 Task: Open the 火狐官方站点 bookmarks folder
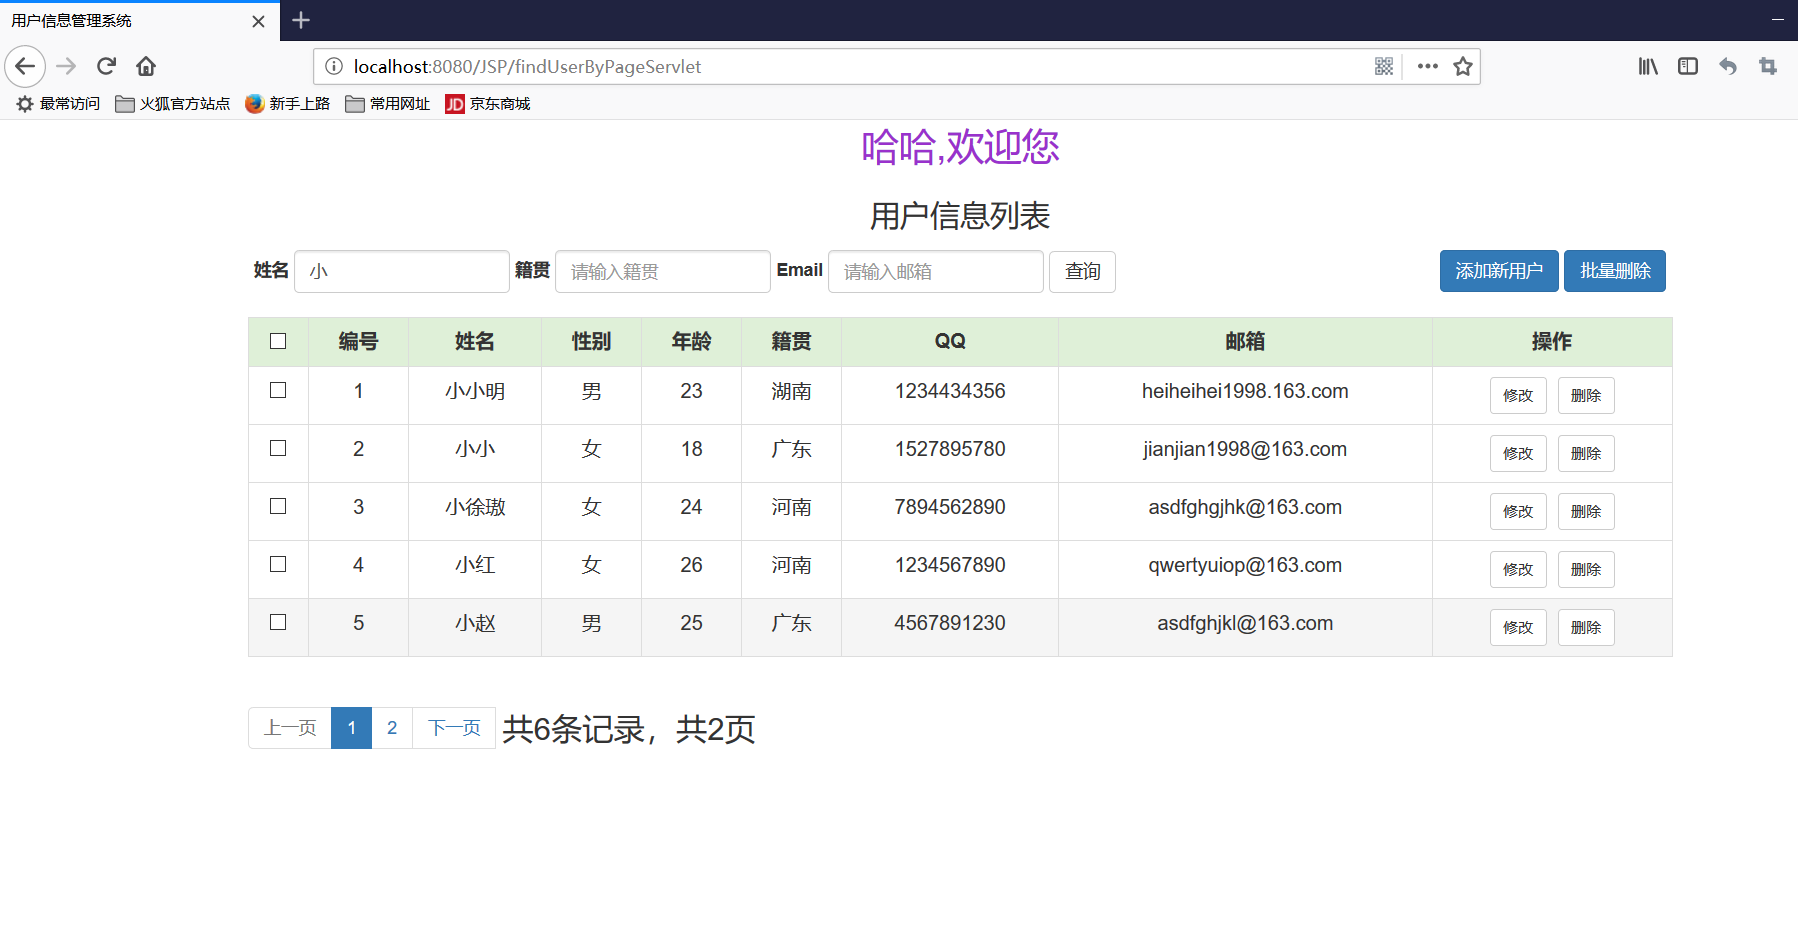pyautogui.click(x=172, y=103)
